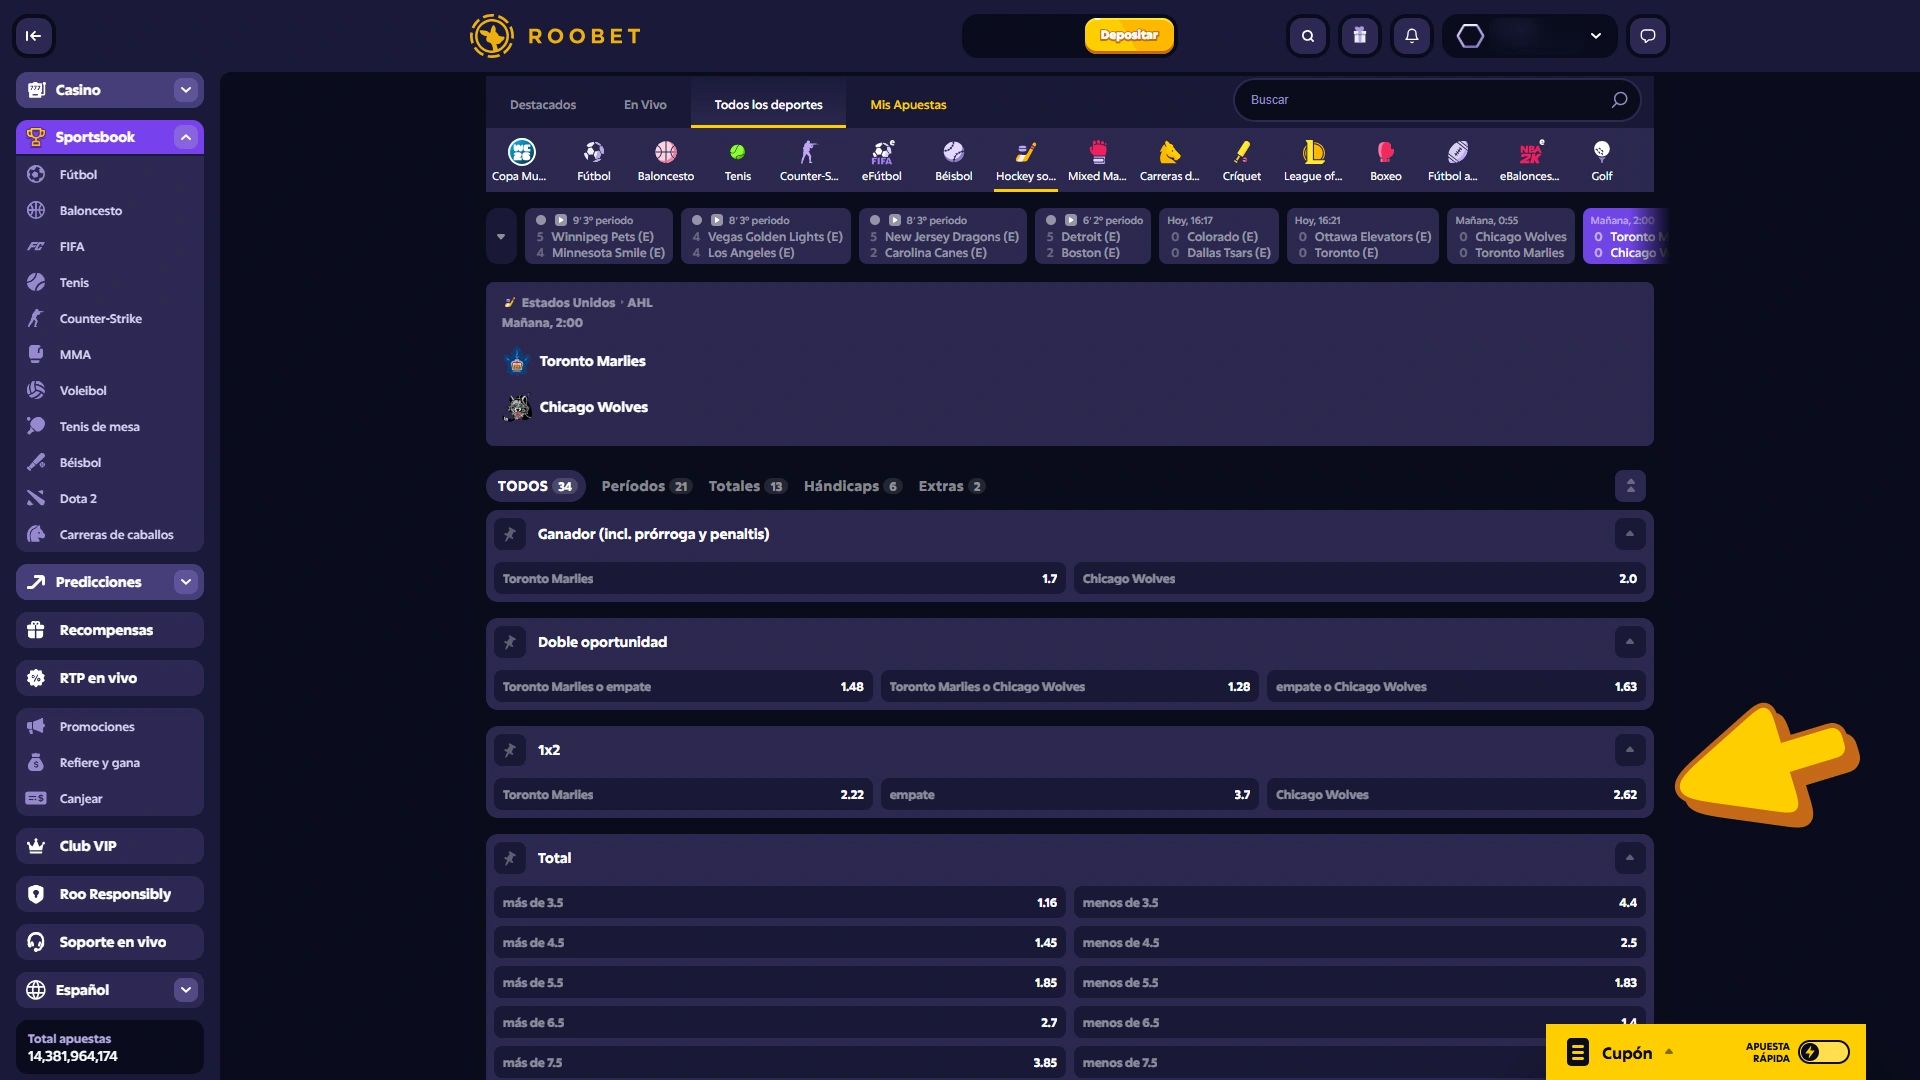1920x1080 pixels.
Task: Pin the Total market
Action: (x=510, y=858)
